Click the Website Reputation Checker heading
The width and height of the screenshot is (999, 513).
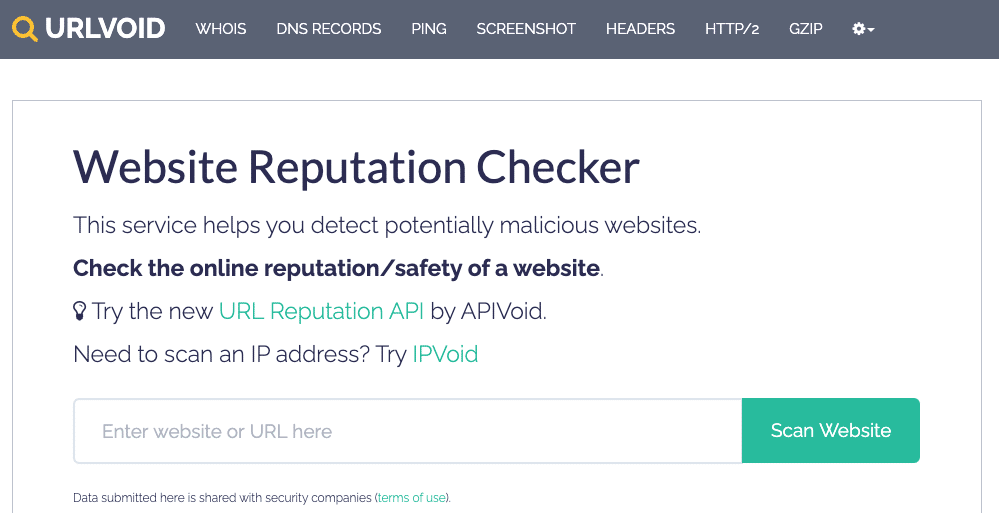(356, 168)
